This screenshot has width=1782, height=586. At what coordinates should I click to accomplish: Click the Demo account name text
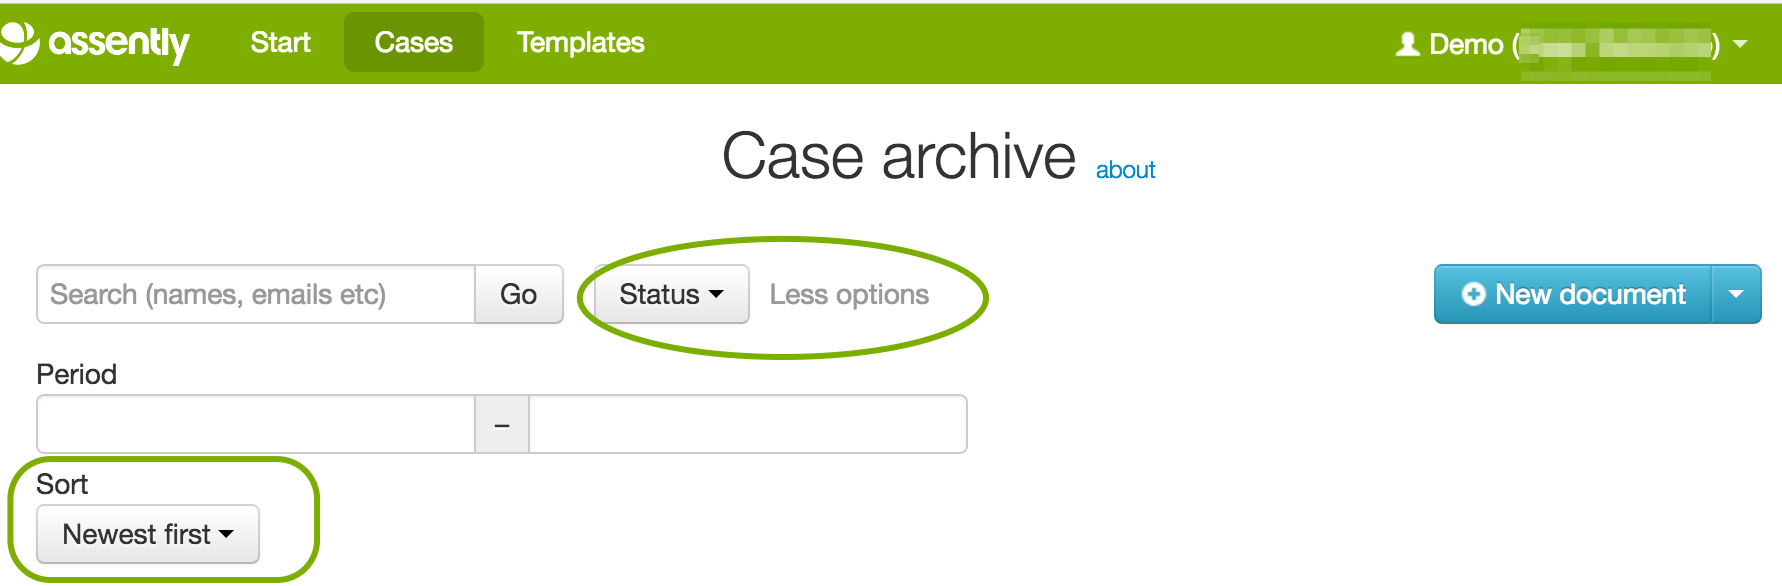tap(1466, 44)
